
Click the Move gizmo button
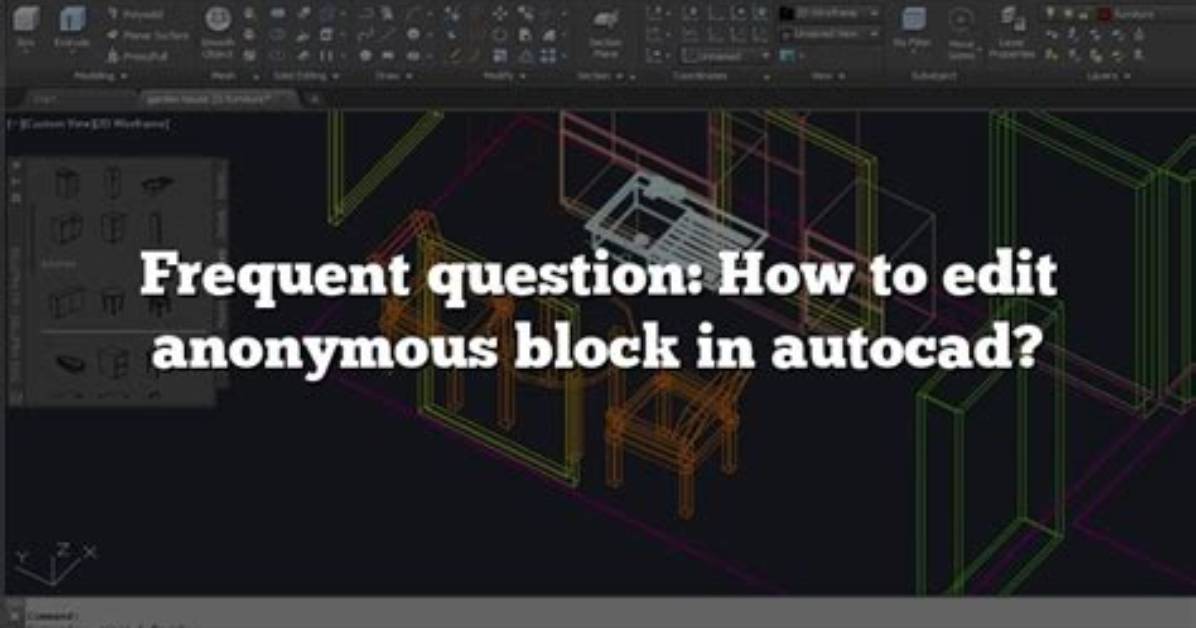pyautogui.click(x=961, y=34)
